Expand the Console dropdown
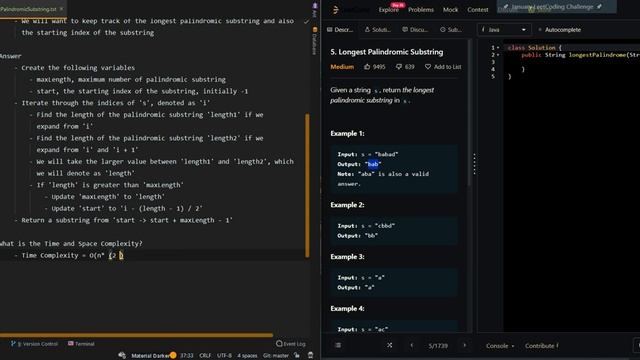 click(x=500, y=346)
